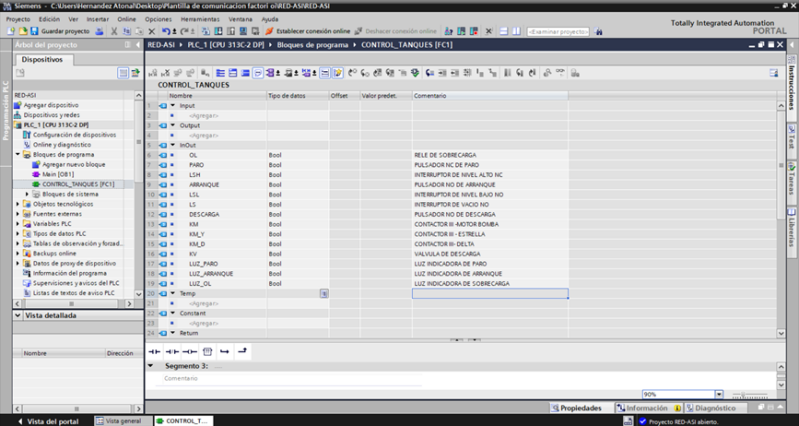Click the comment cell of Temp row

(x=490, y=294)
